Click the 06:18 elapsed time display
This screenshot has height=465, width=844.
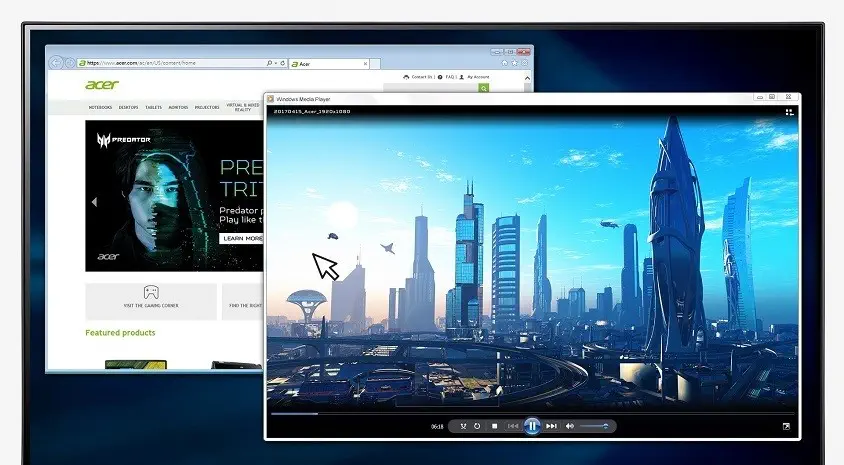(x=437, y=426)
